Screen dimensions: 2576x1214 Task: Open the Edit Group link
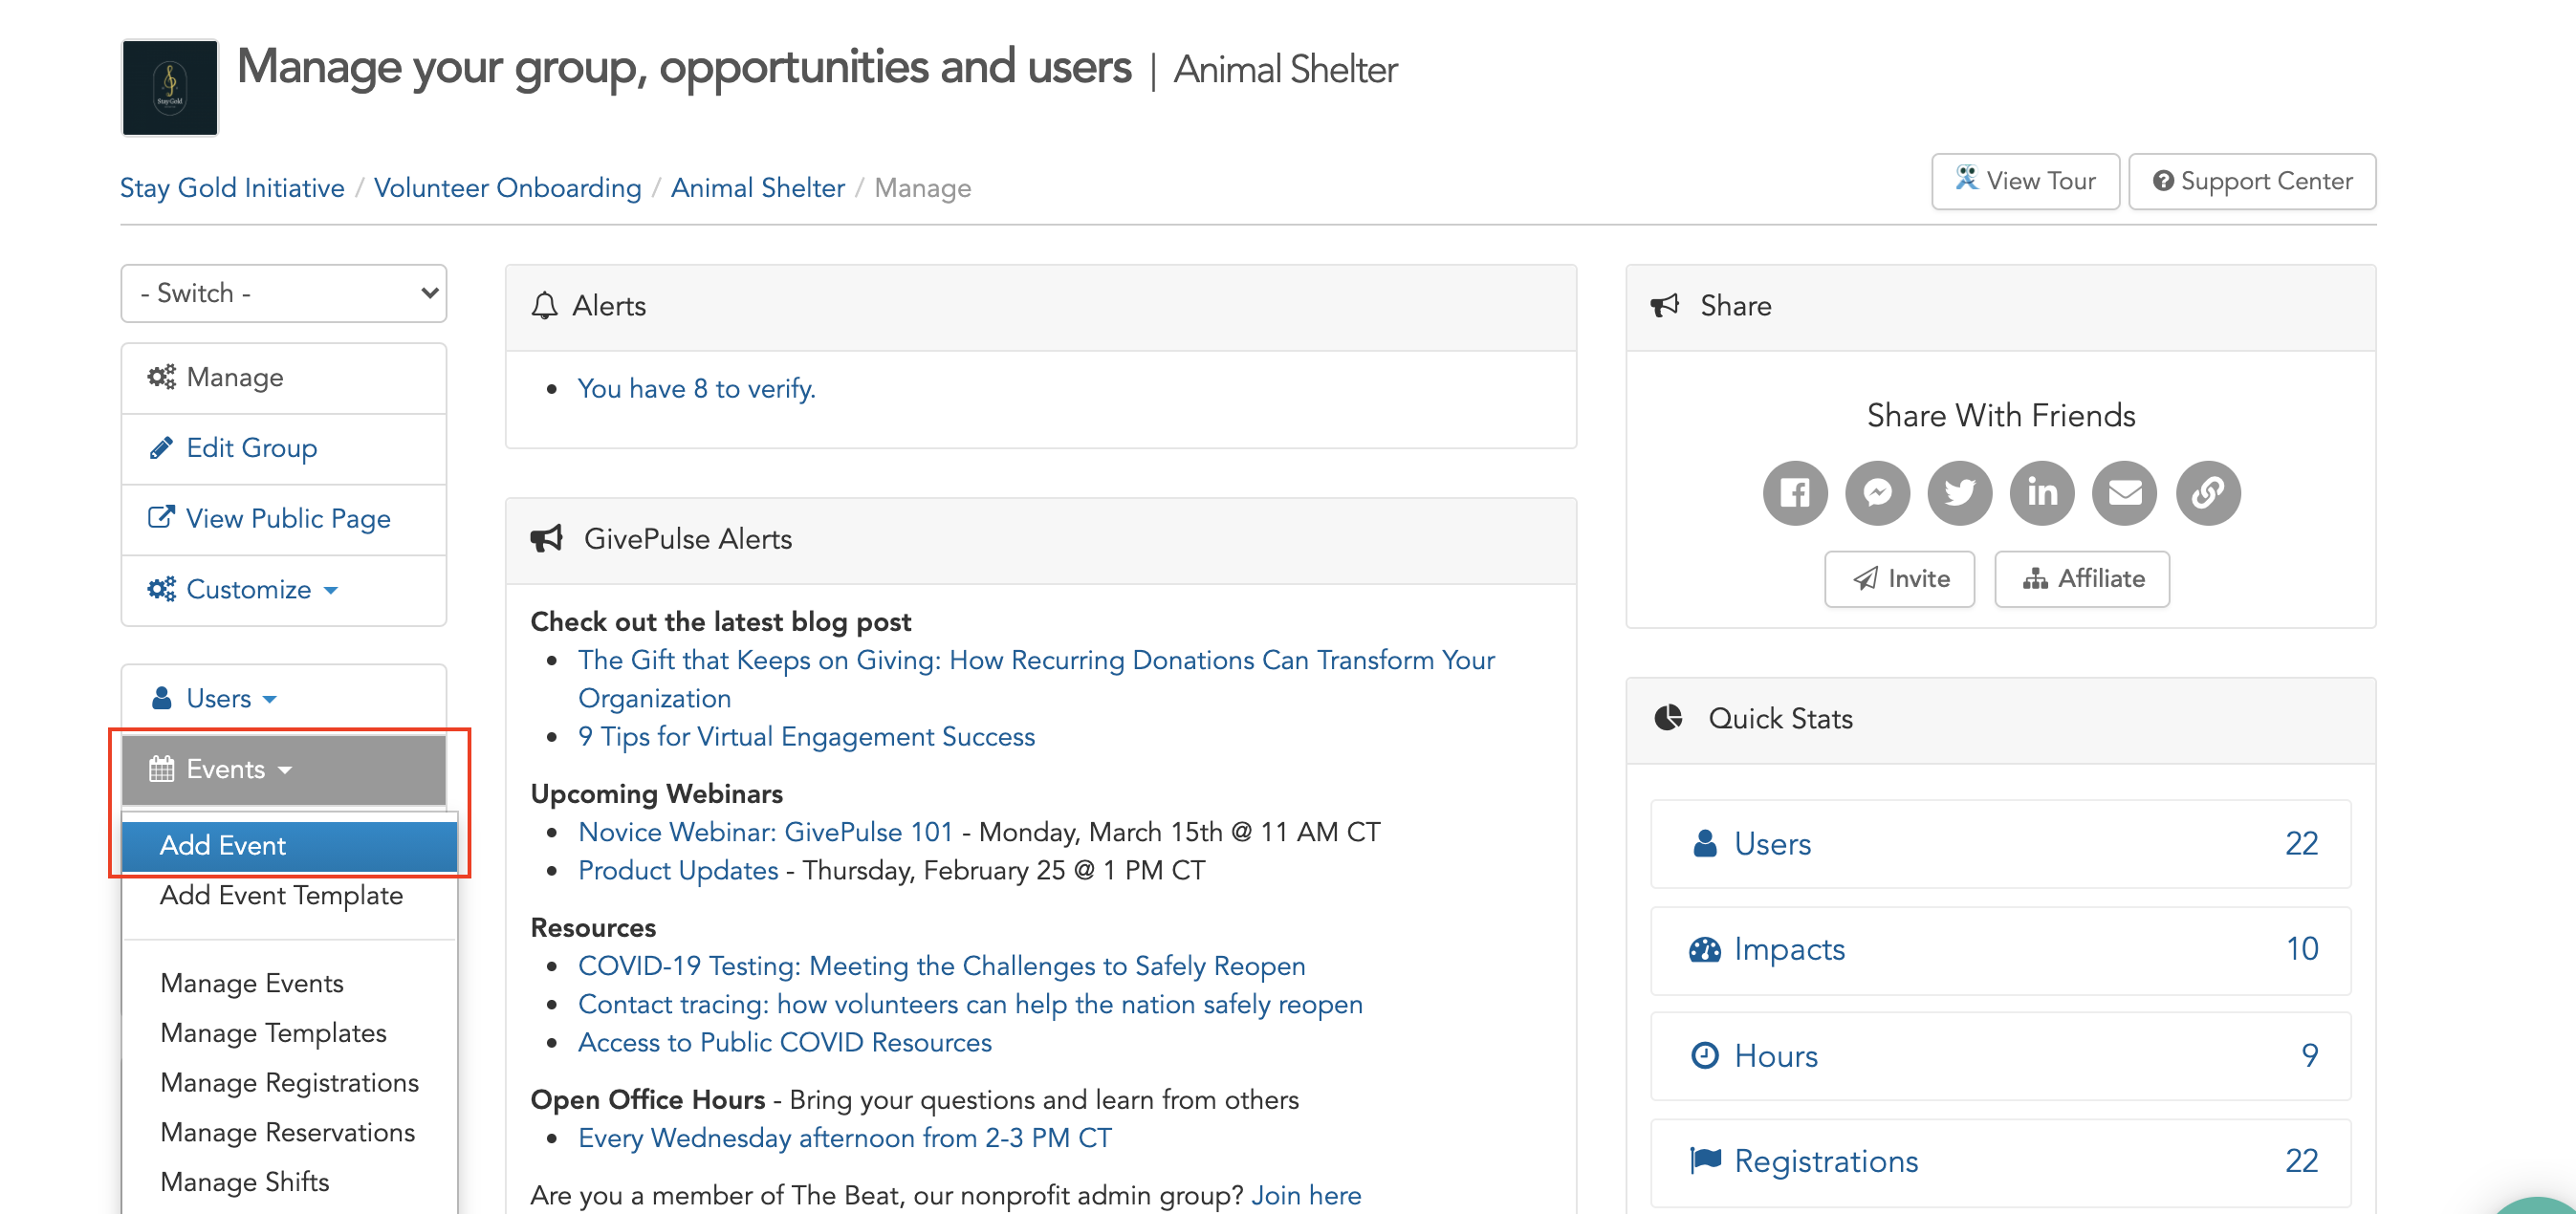(x=284, y=448)
